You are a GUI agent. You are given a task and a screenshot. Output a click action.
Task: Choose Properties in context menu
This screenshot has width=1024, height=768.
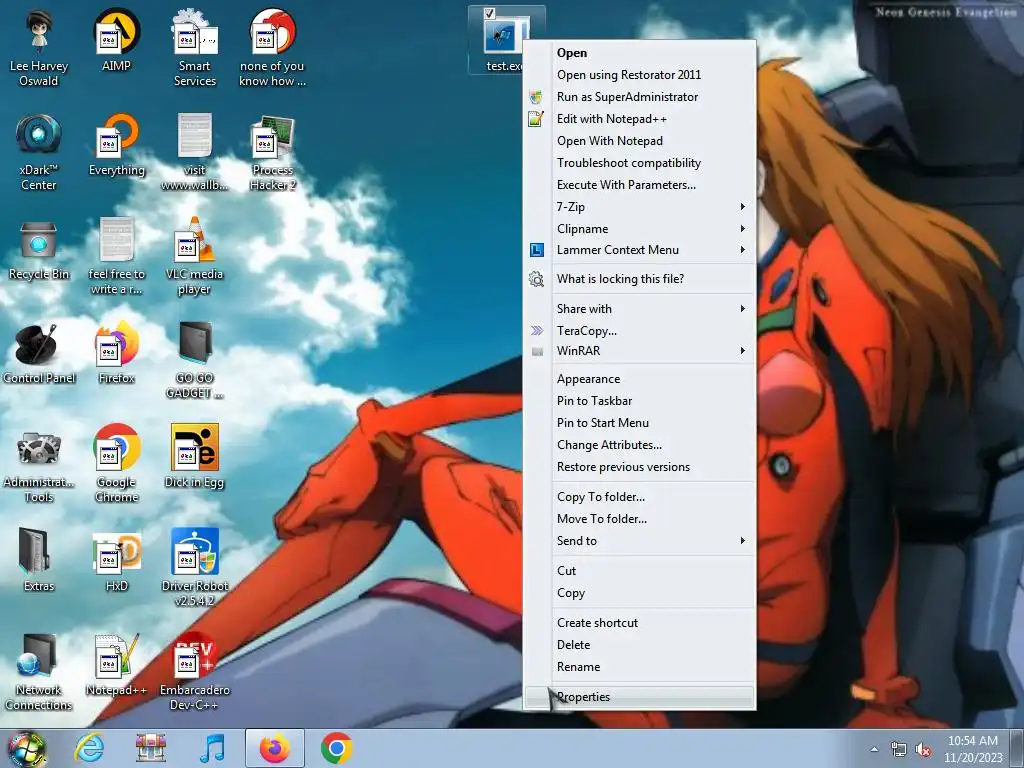(640, 697)
